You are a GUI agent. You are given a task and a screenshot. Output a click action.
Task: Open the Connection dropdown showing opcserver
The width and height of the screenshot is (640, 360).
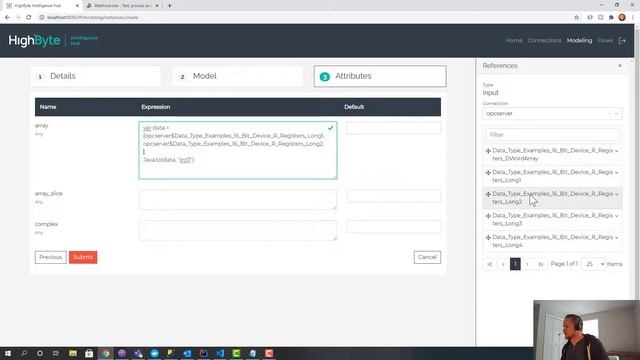(x=552, y=113)
